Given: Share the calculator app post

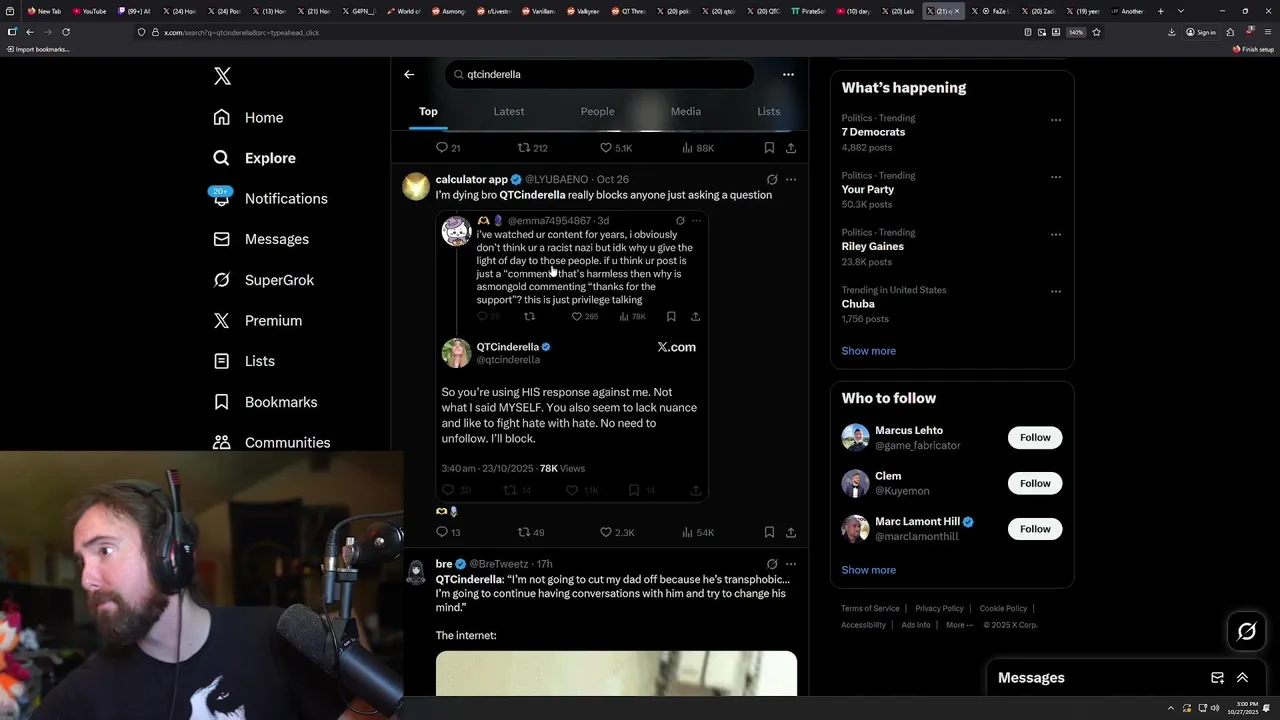Looking at the screenshot, I should click(x=791, y=532).
